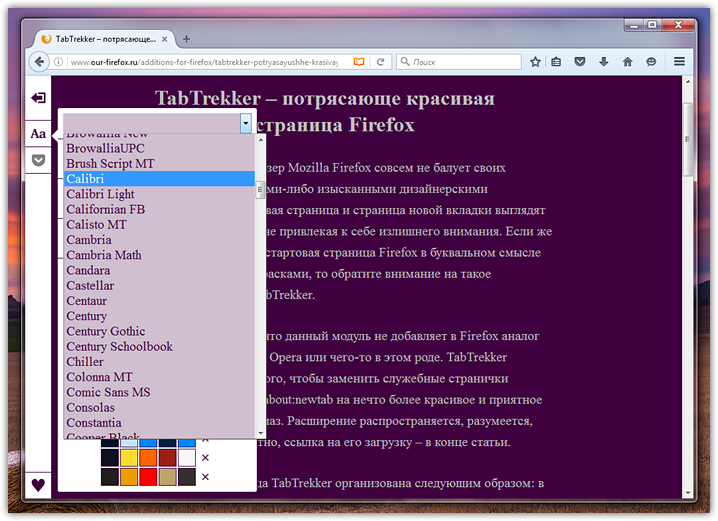Select Centaur from the list
This screenshot has height=521, width=718.
point(159,301)
